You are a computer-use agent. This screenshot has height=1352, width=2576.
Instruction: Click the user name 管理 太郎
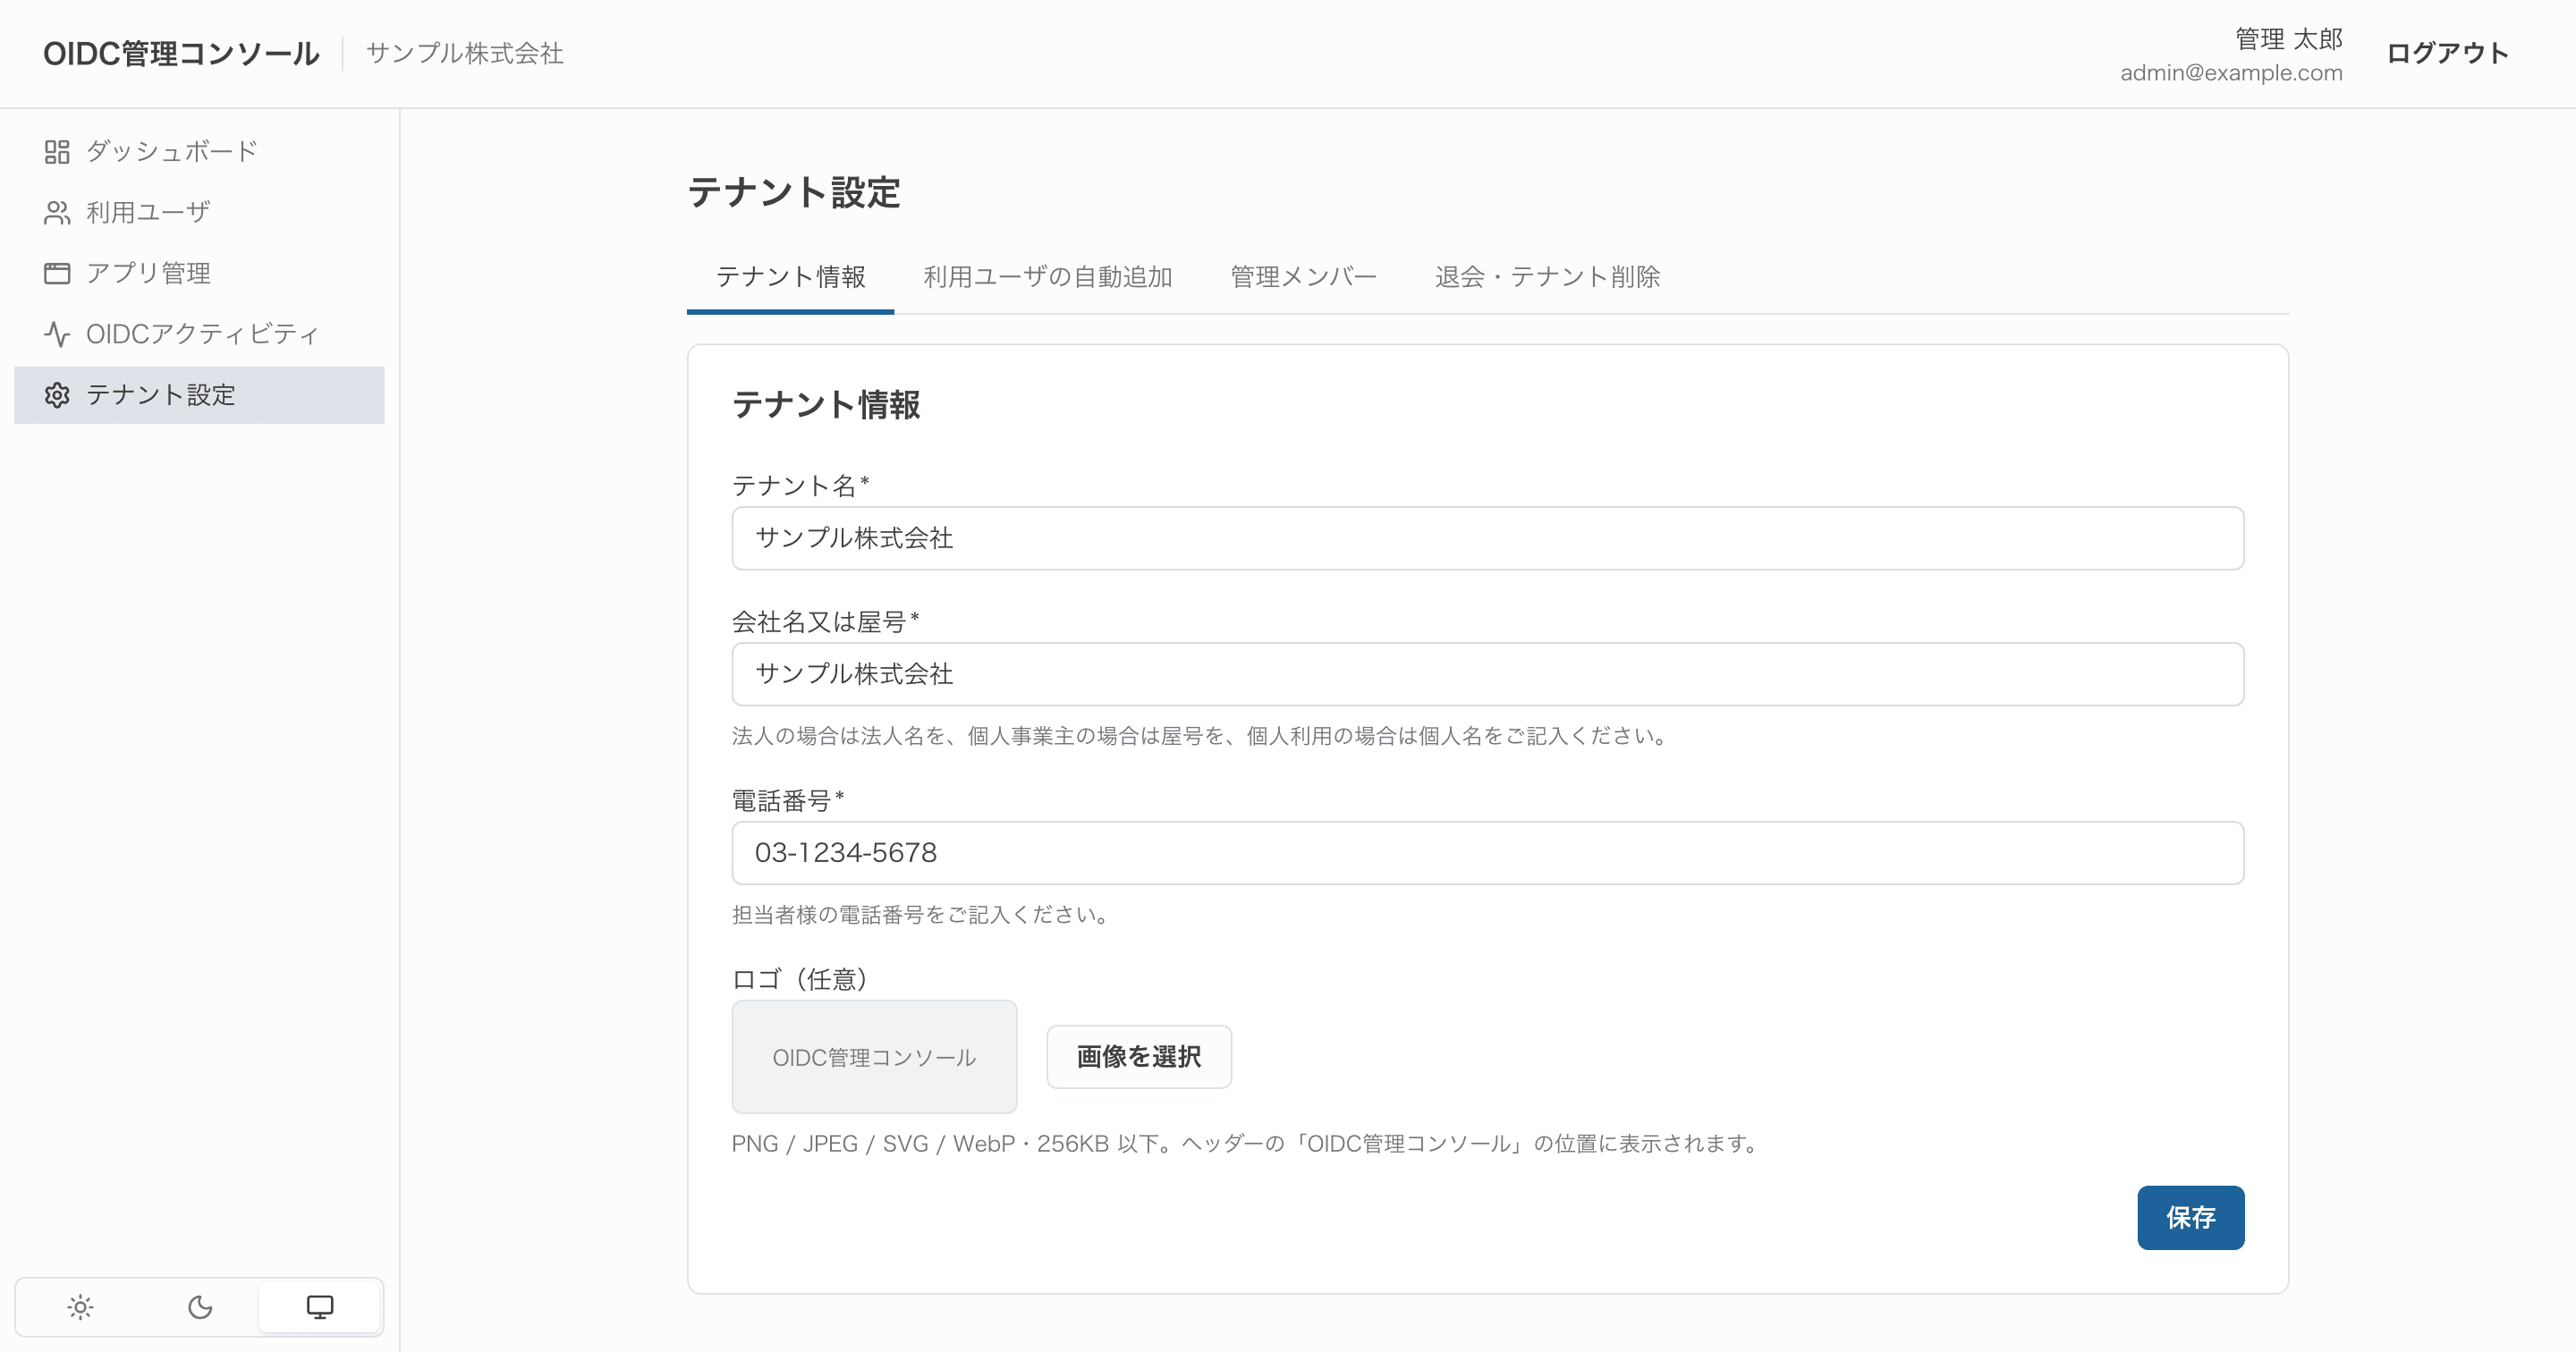point(2288,39)
